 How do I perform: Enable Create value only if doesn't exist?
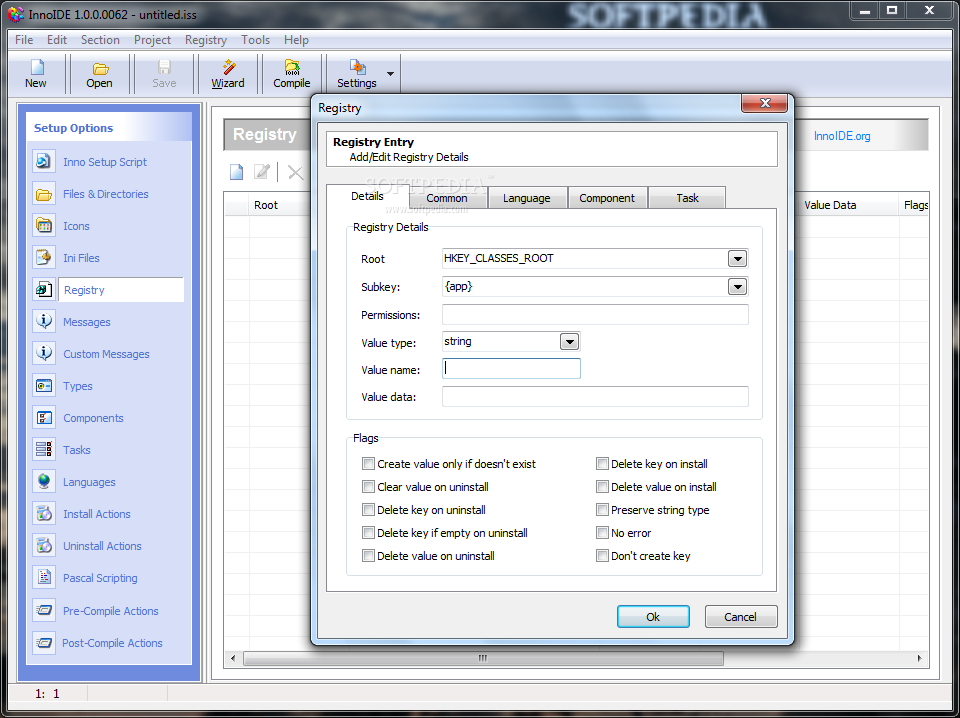pos(368,464)
